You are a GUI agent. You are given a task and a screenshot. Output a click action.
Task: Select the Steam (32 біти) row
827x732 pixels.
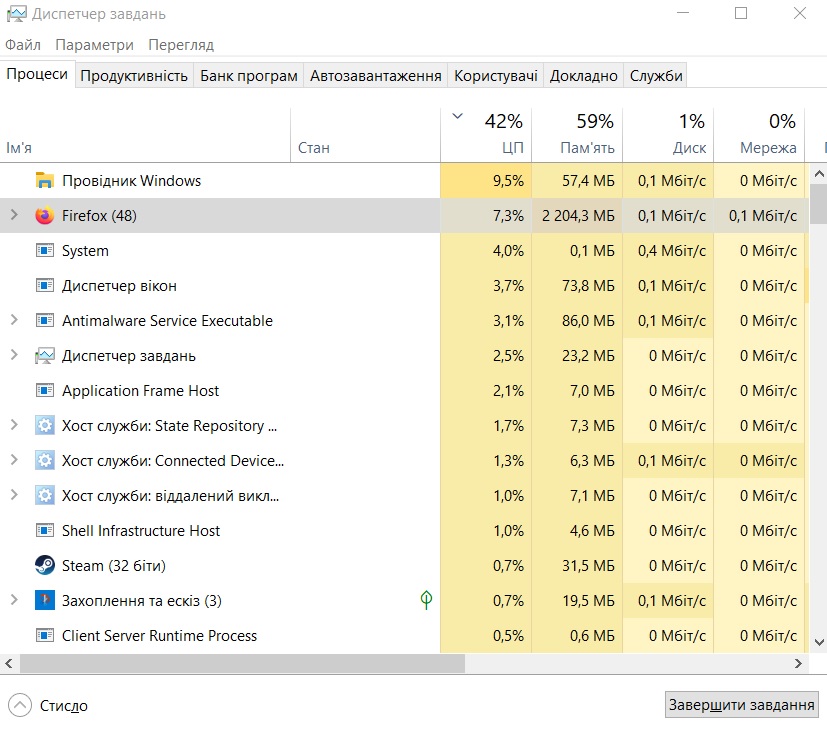pos(404,565)
